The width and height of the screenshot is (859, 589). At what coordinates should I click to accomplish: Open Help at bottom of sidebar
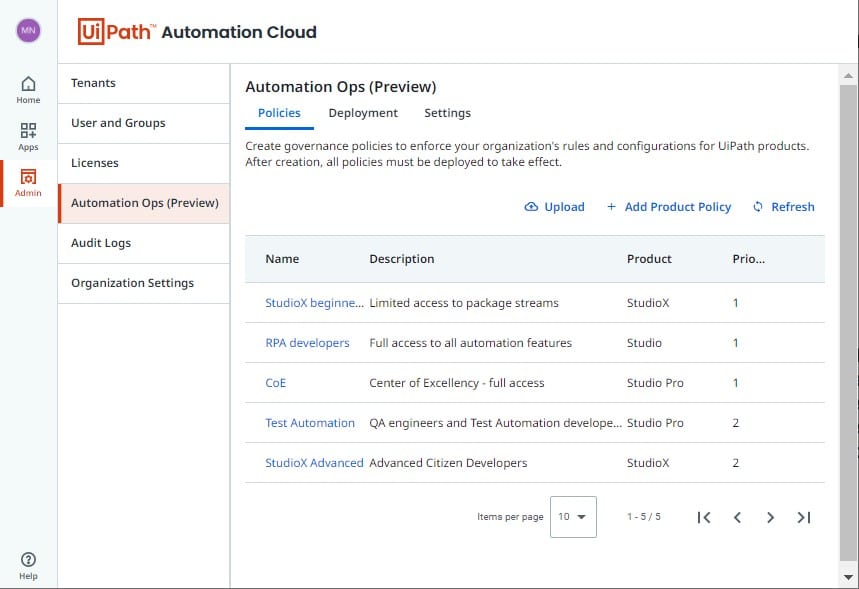tap(28, 565)
